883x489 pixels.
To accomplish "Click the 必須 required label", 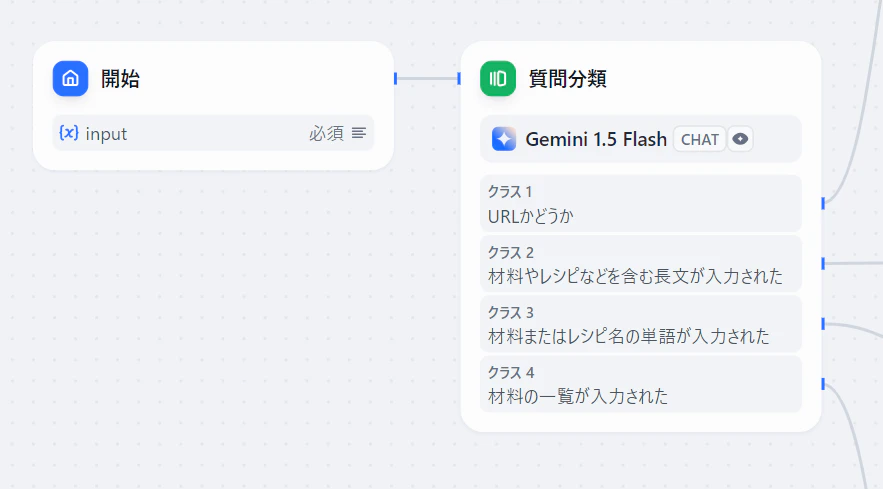I will click(326, 133).
